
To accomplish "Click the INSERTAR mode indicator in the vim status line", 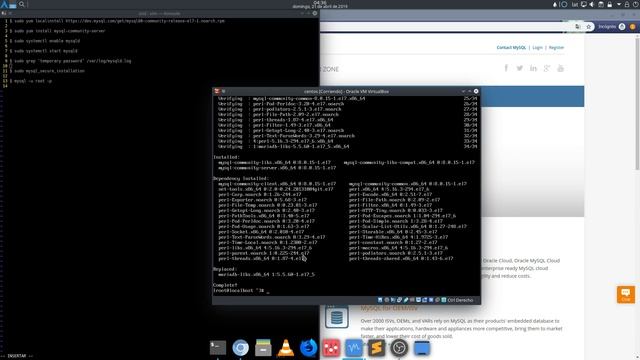I will click(17, 356).
